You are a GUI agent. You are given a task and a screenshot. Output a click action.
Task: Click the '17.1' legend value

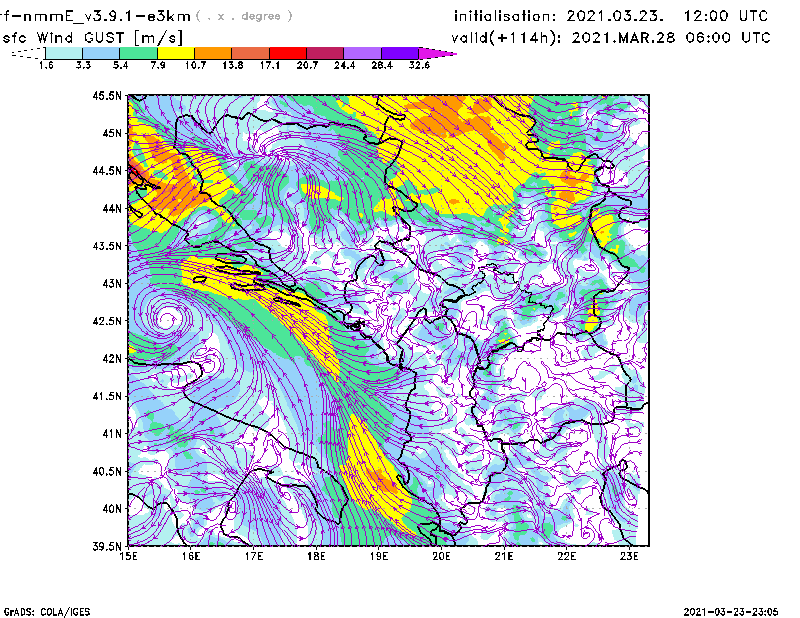pos(269,65)
